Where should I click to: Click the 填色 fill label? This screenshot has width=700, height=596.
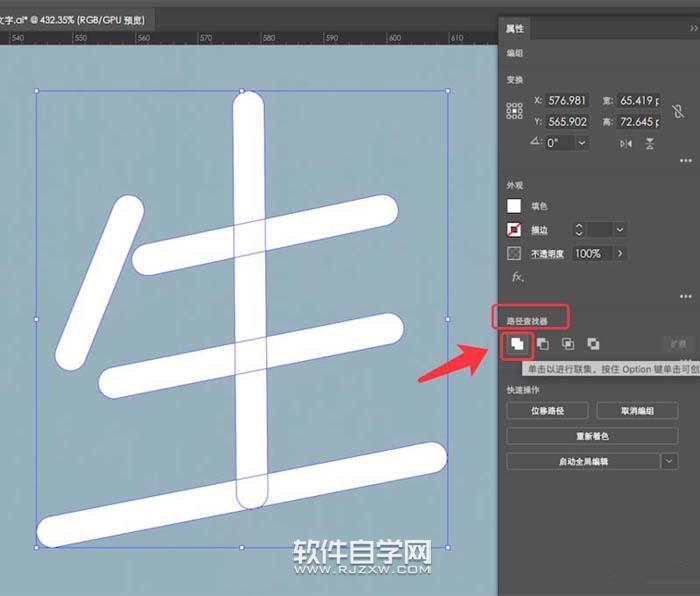539,206
